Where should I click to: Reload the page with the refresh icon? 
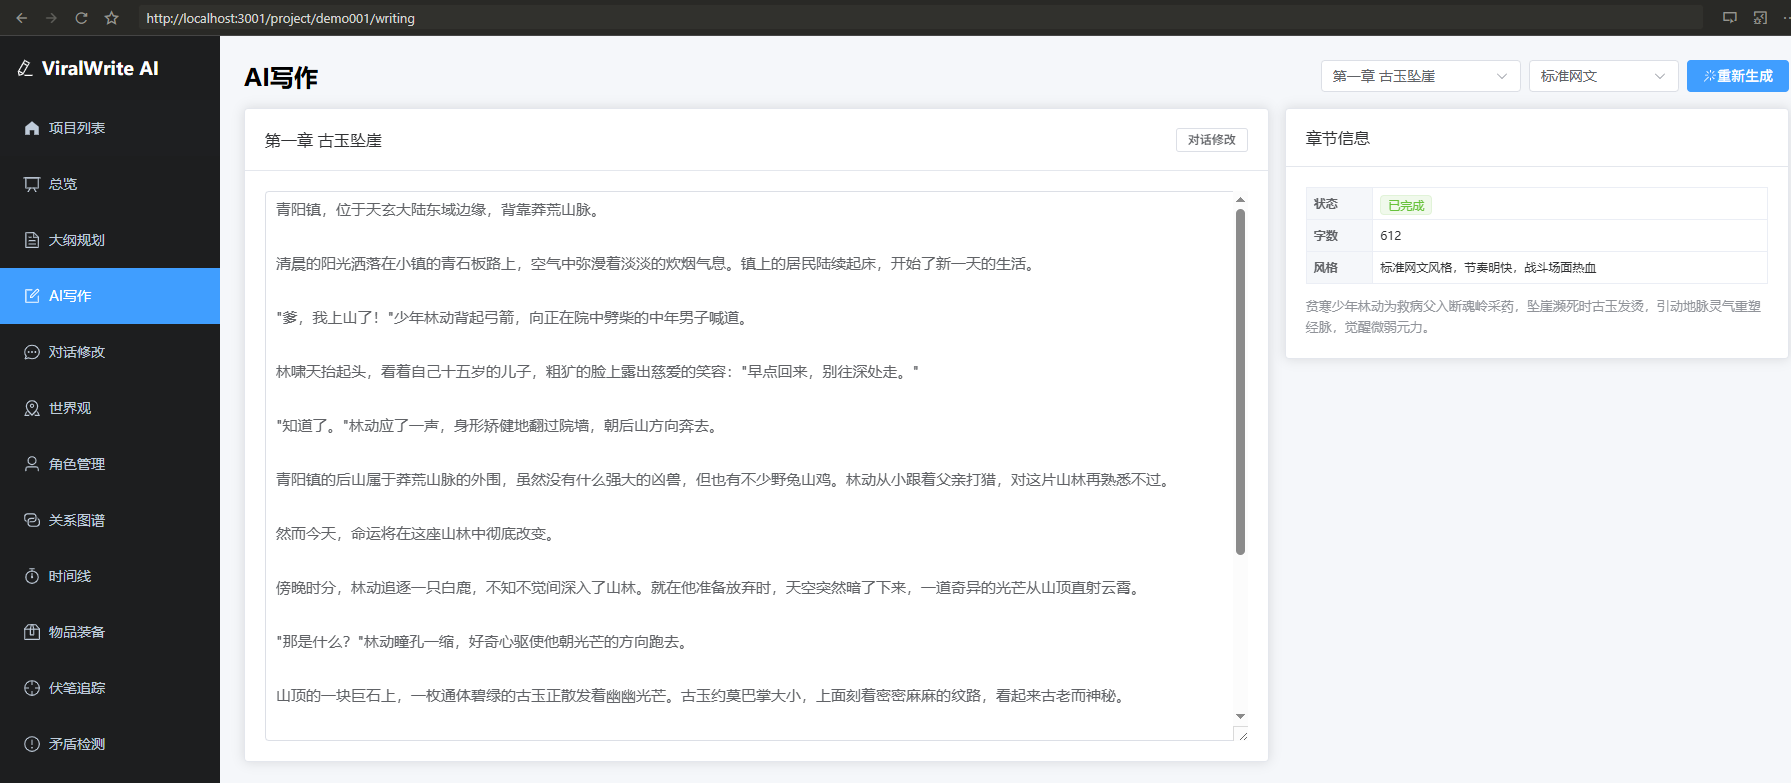(x=82, y=18)
